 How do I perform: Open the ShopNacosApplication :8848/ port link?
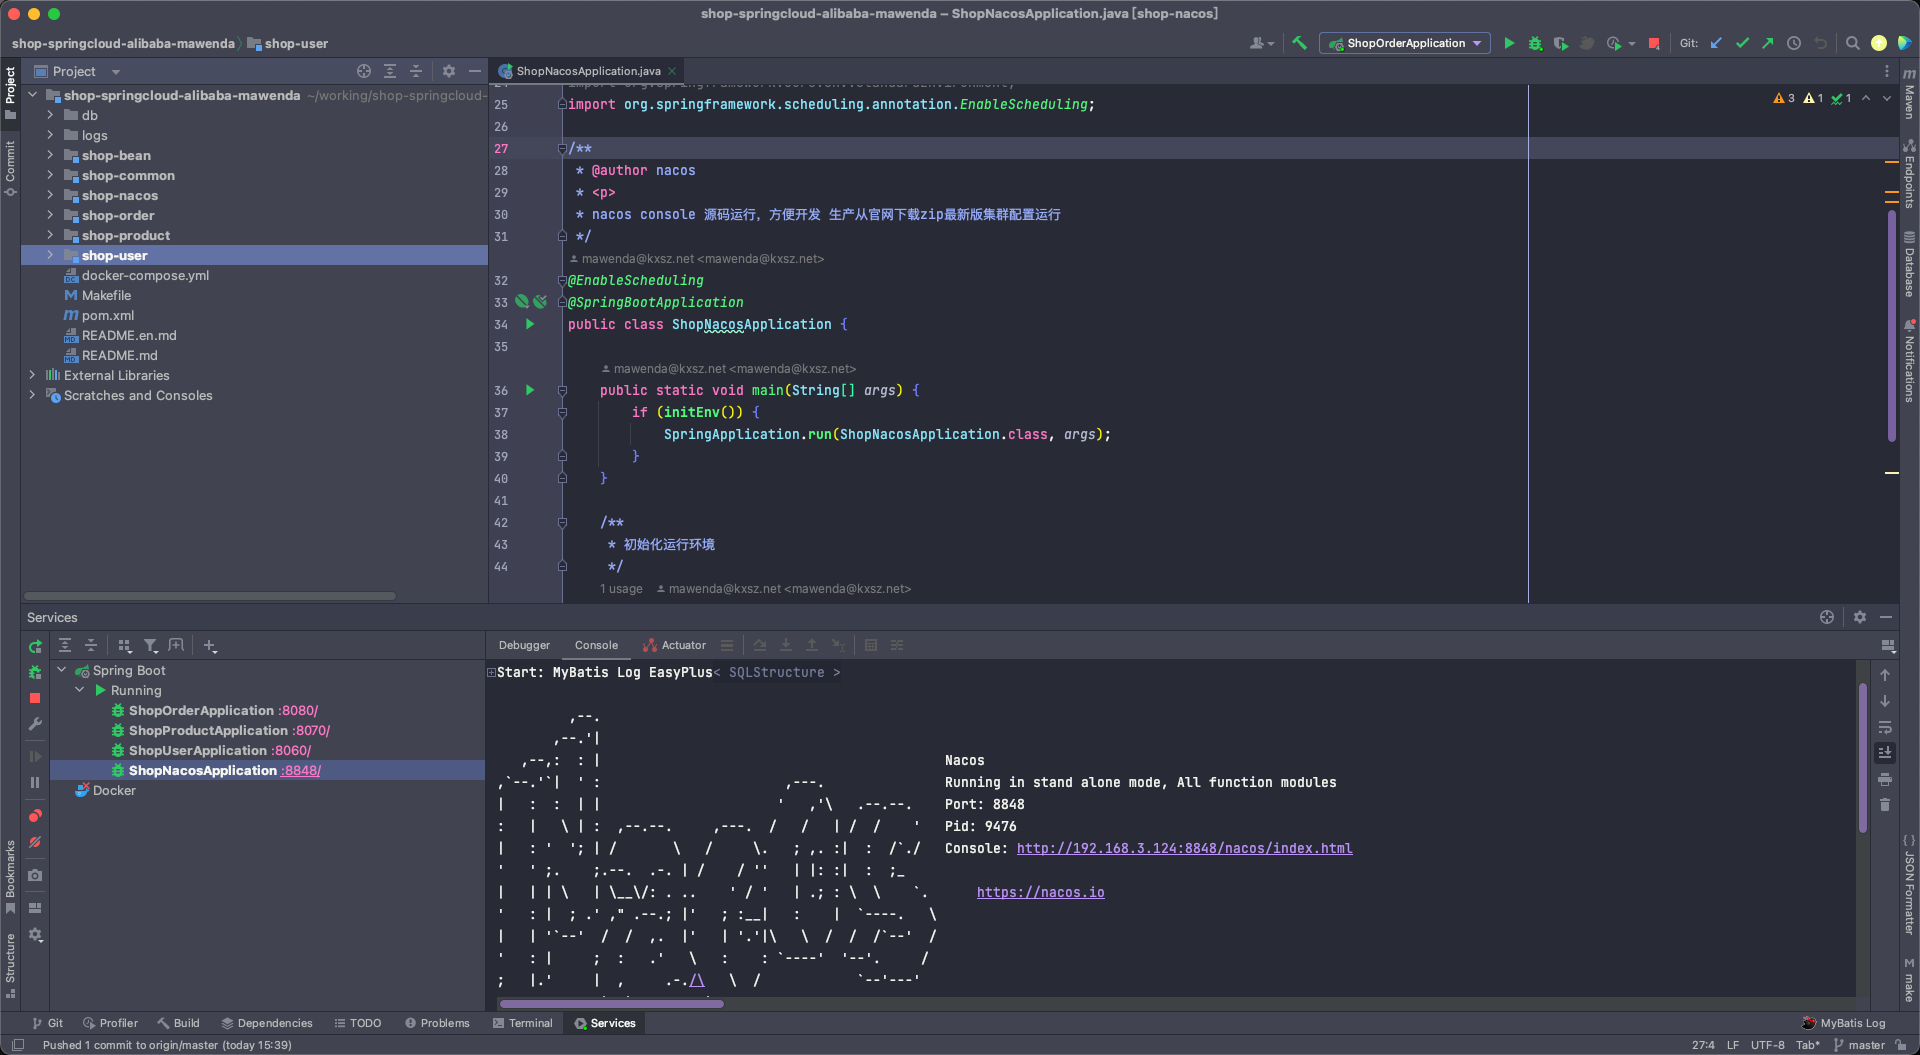tap(302, 770)
